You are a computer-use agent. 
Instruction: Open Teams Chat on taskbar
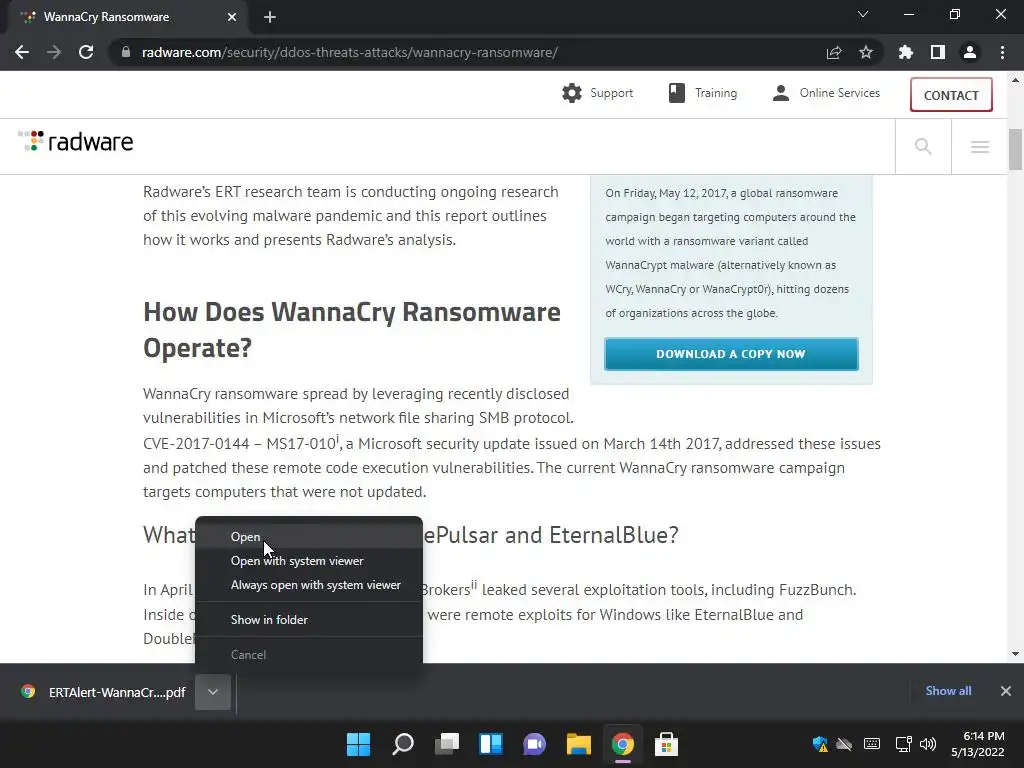click(534, 744)
